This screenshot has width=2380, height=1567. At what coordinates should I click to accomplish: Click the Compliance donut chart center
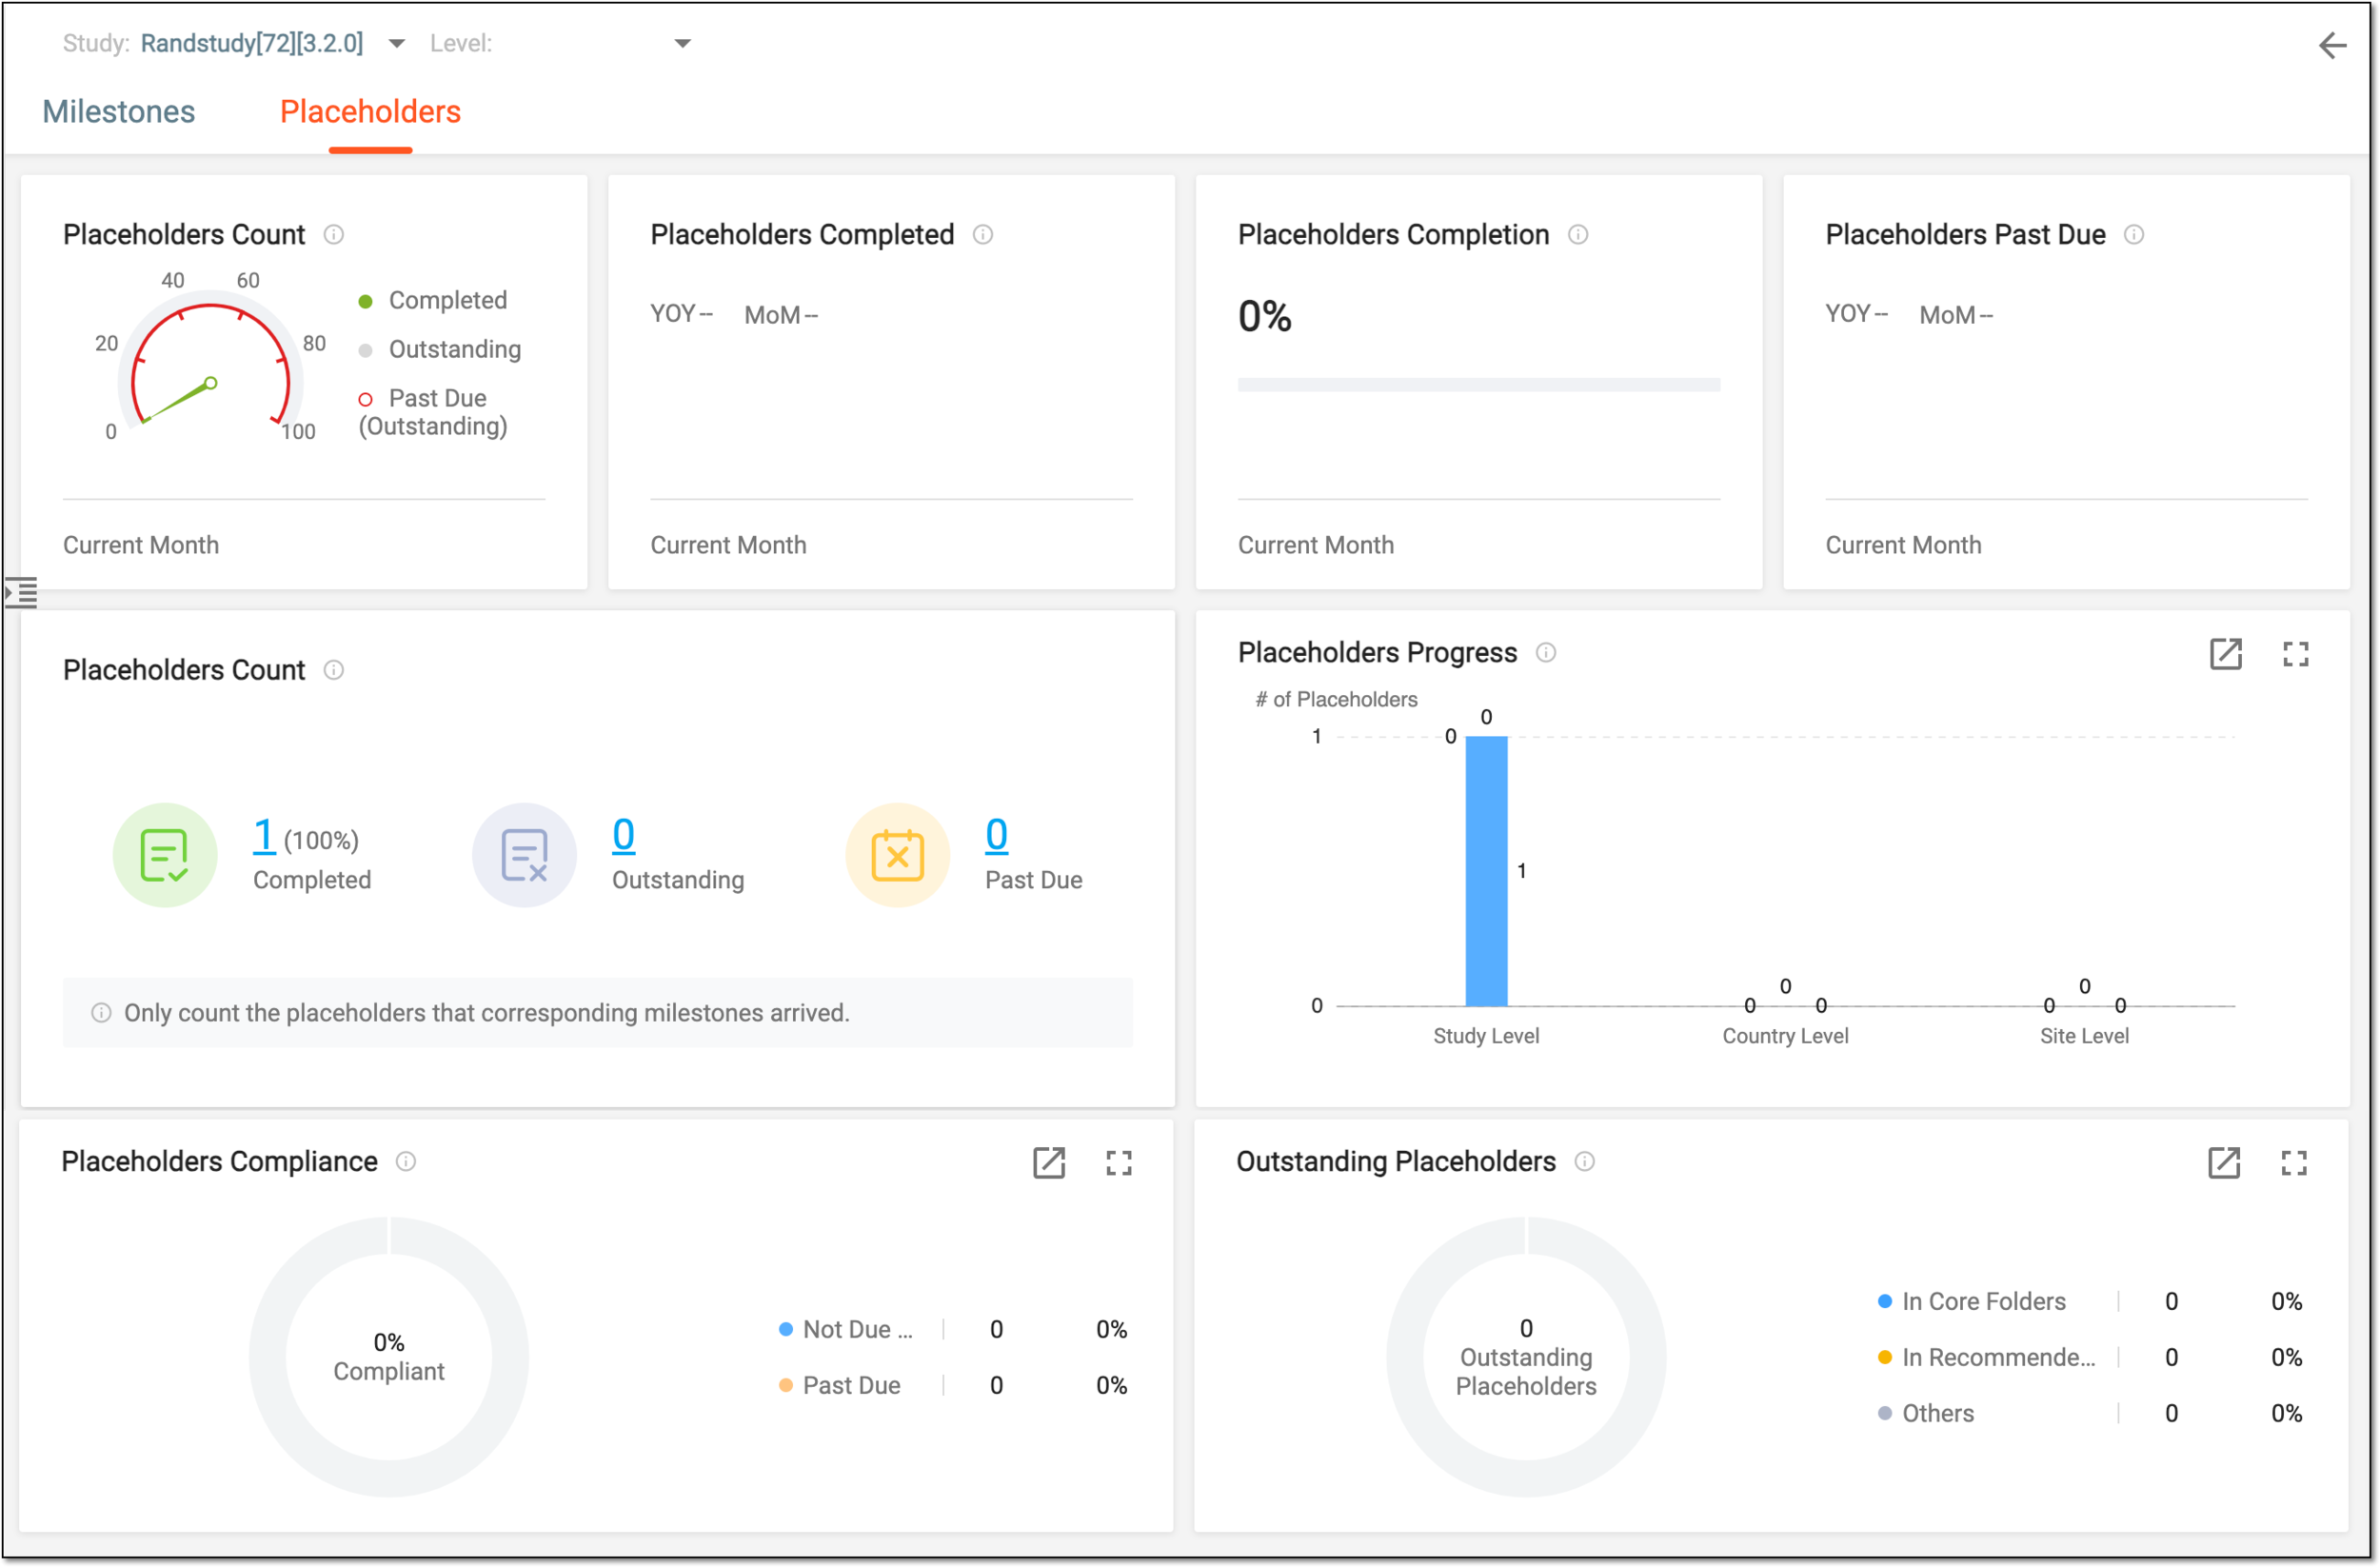[389, 1356]
